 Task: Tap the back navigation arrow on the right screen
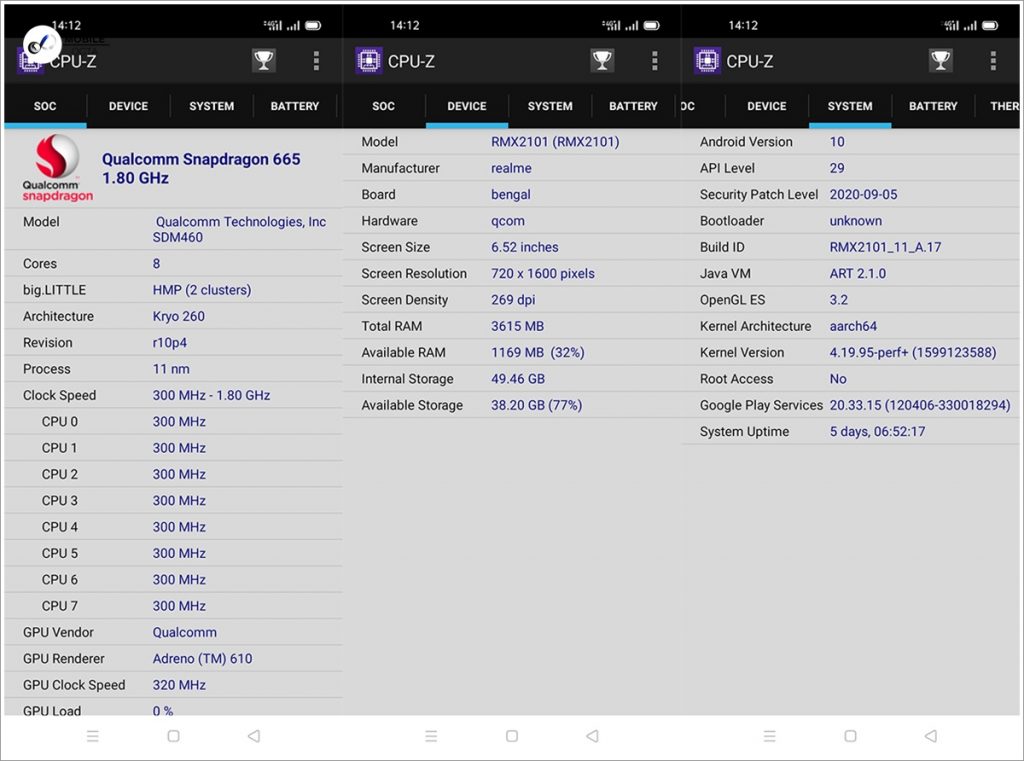coord(931,736)
